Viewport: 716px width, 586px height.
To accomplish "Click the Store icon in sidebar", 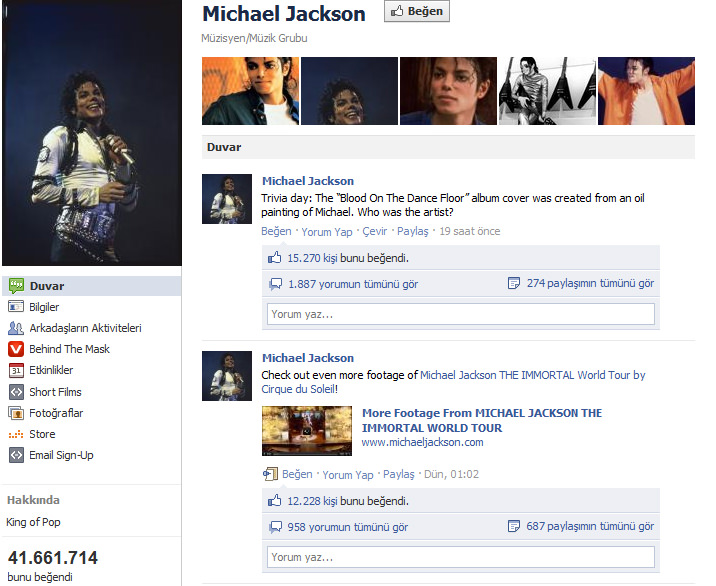I will 16,434.
